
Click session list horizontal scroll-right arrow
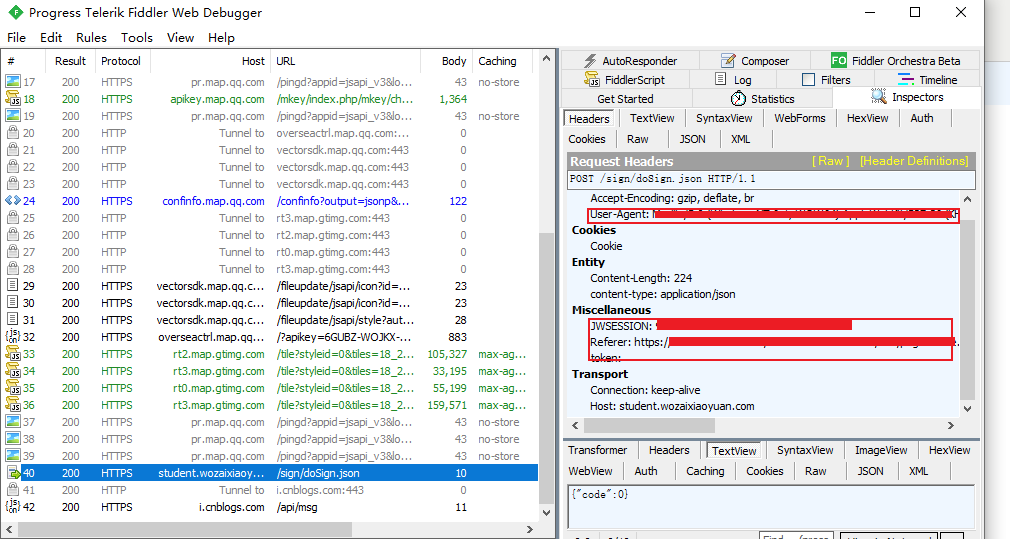tap(529, 529)
